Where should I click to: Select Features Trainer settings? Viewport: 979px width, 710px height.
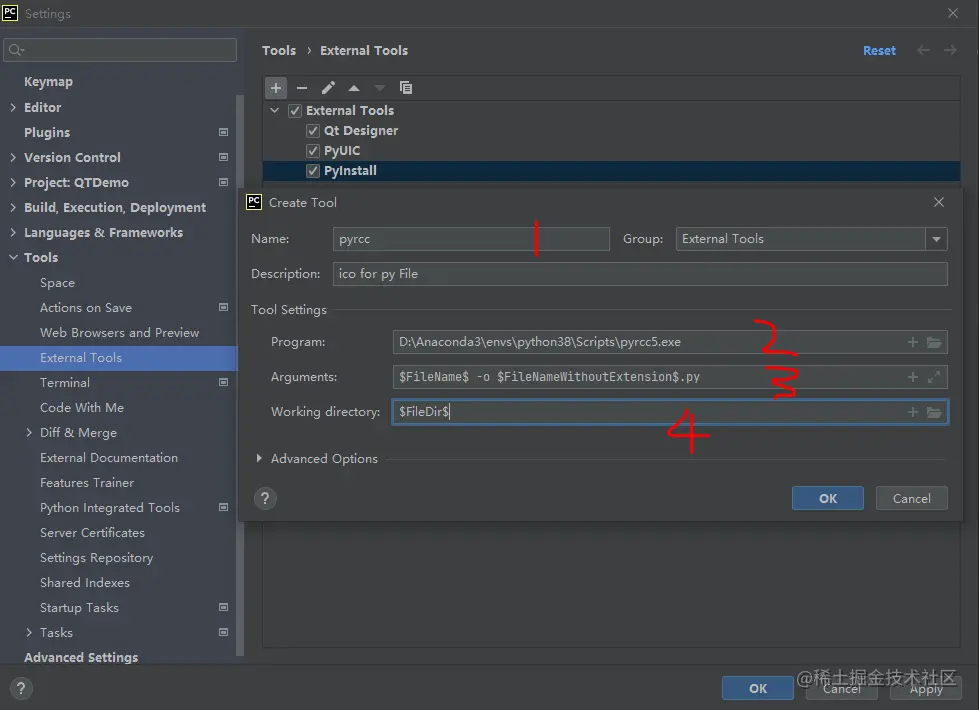point(87,482)
